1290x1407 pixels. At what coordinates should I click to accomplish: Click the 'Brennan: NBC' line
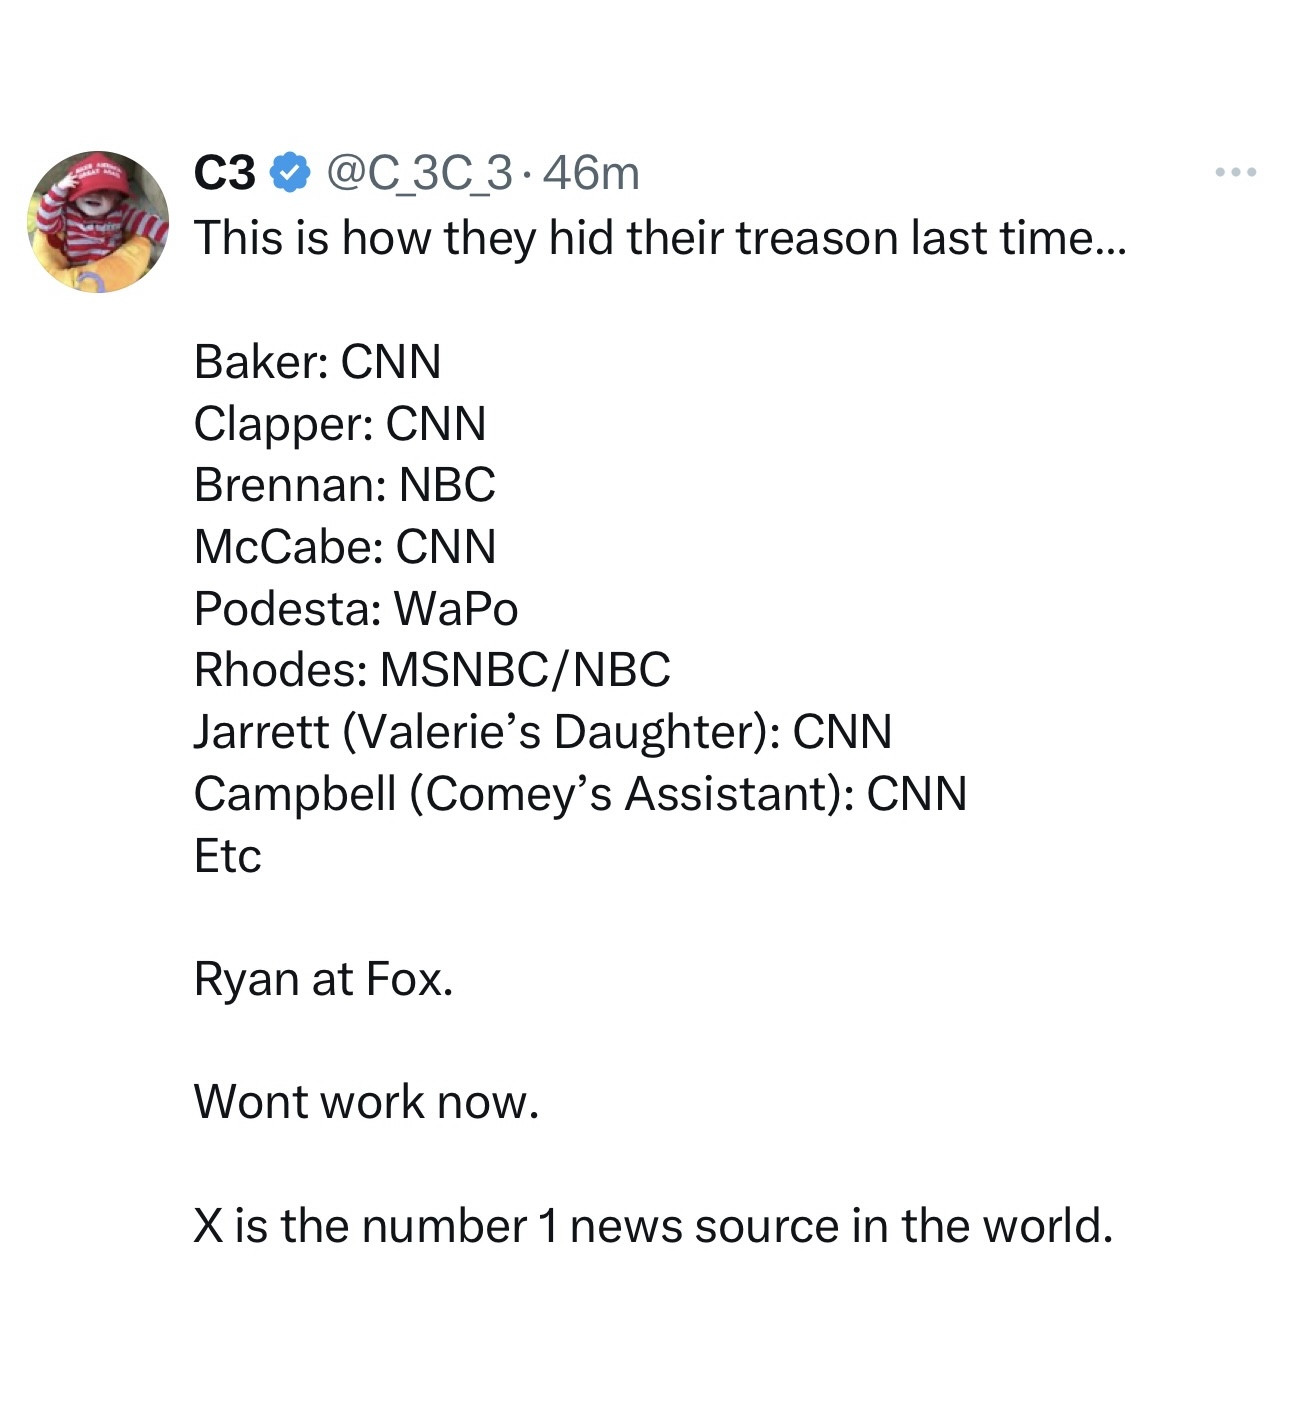point(344,485)
